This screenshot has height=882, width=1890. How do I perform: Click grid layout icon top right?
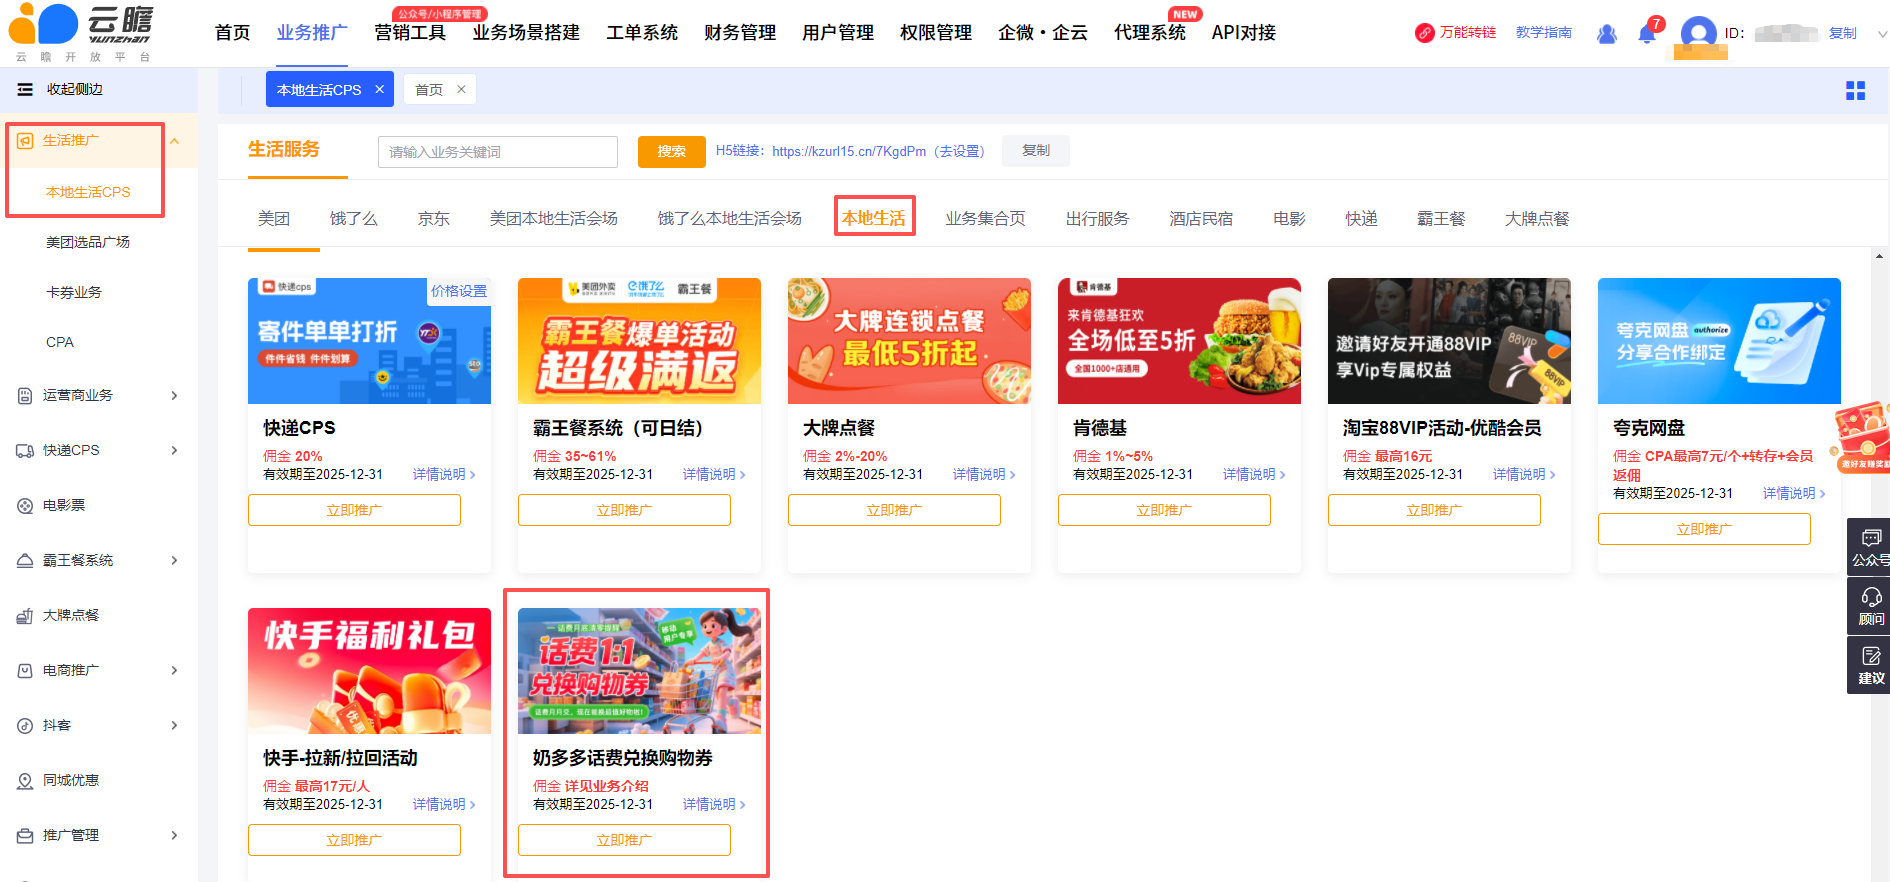coord(1855,91)
